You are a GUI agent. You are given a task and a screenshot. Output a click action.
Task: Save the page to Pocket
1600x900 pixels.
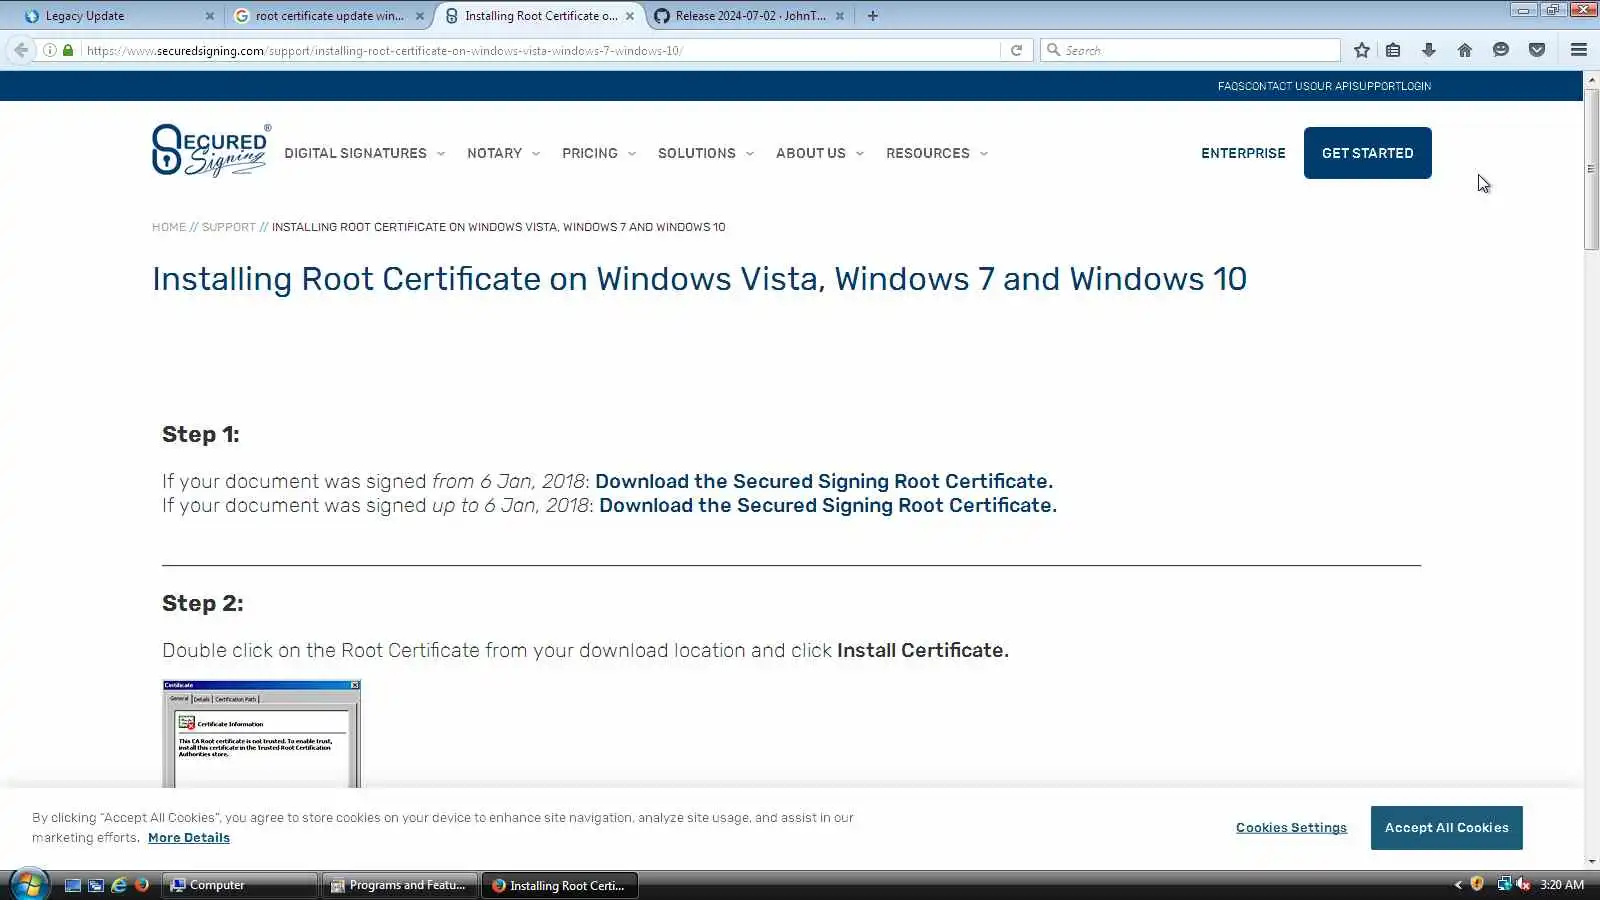tap(1537, 50)
